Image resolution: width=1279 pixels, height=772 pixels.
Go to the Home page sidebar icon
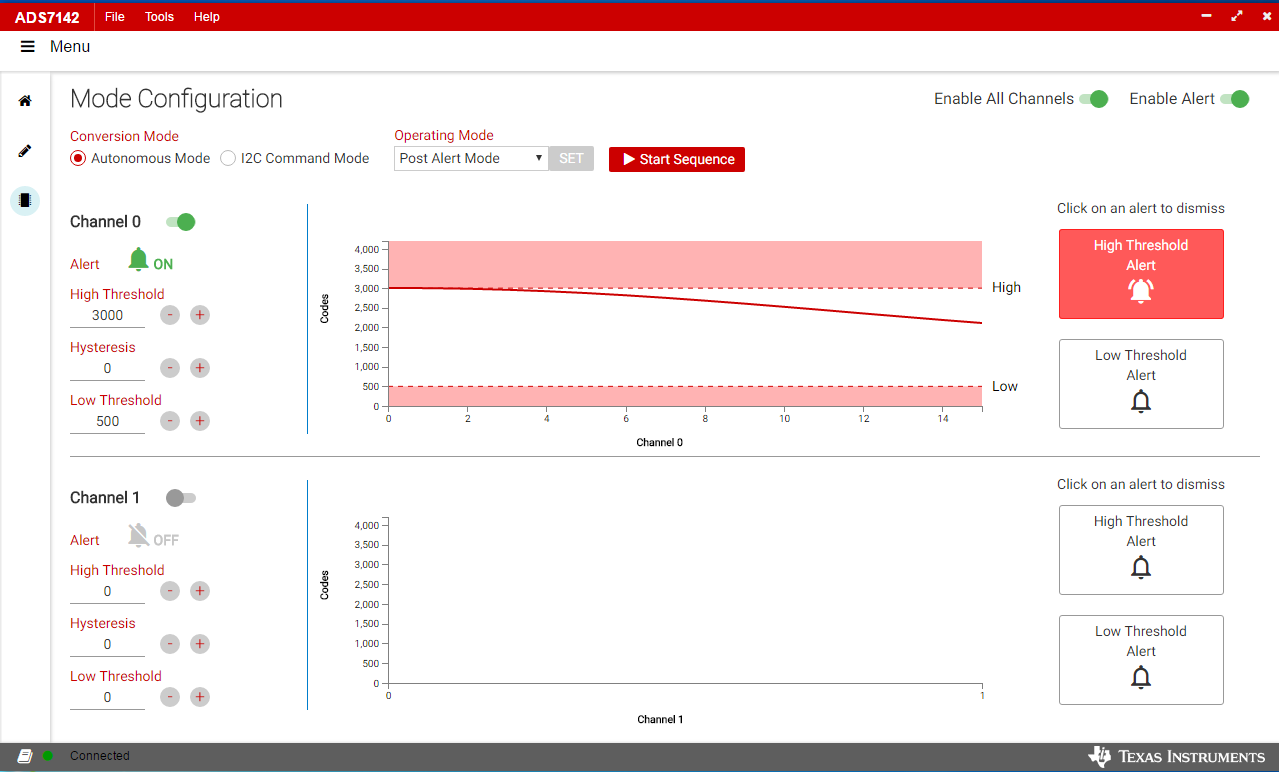25,101
